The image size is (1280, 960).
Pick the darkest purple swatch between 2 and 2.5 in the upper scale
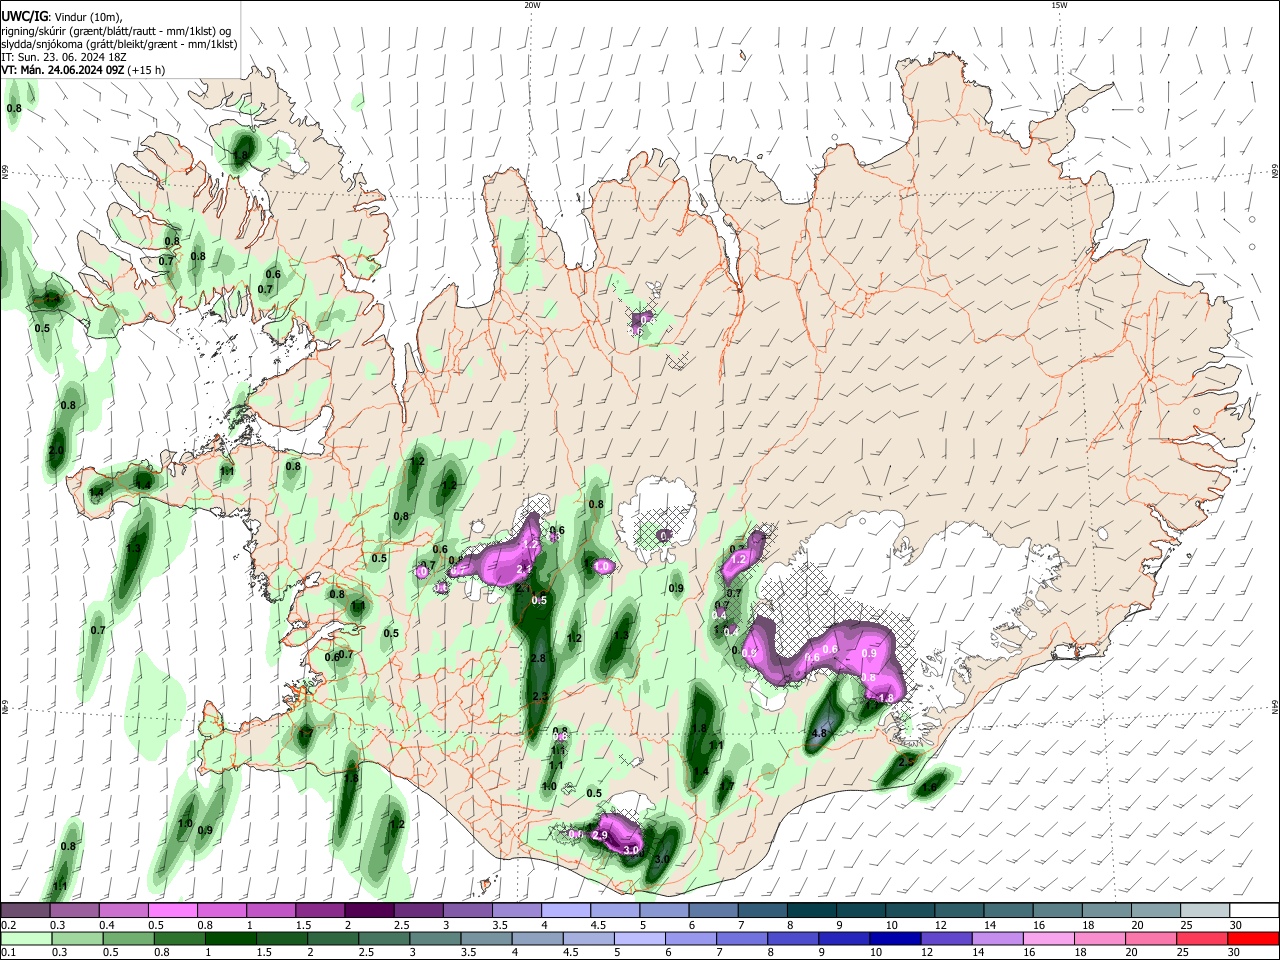pos(369,911)
